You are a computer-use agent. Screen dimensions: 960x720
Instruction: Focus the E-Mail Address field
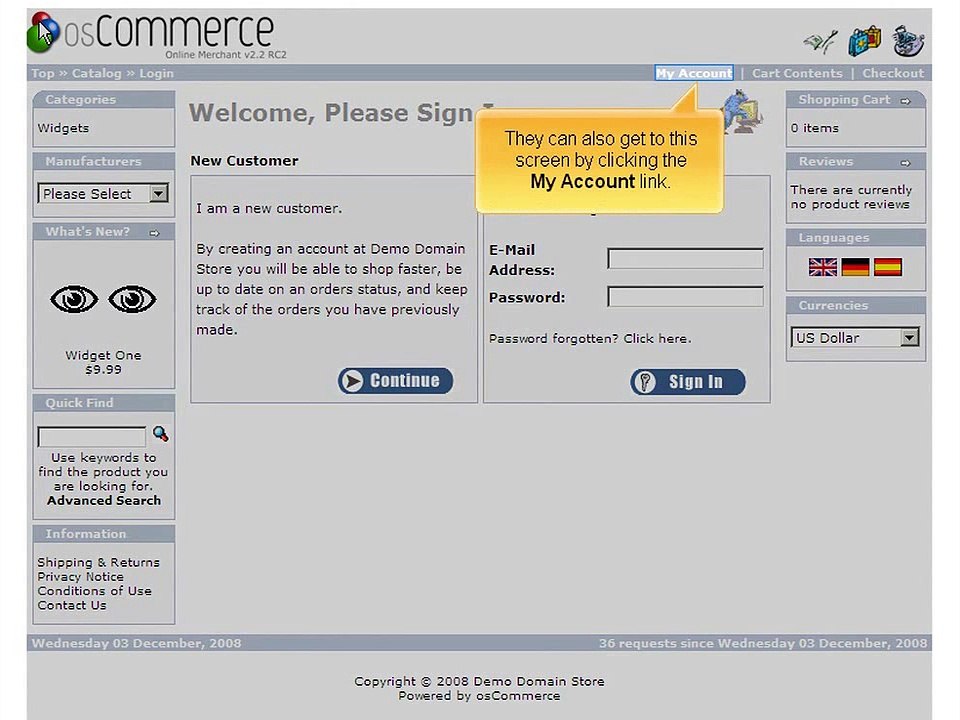click(x=685, y=258)
